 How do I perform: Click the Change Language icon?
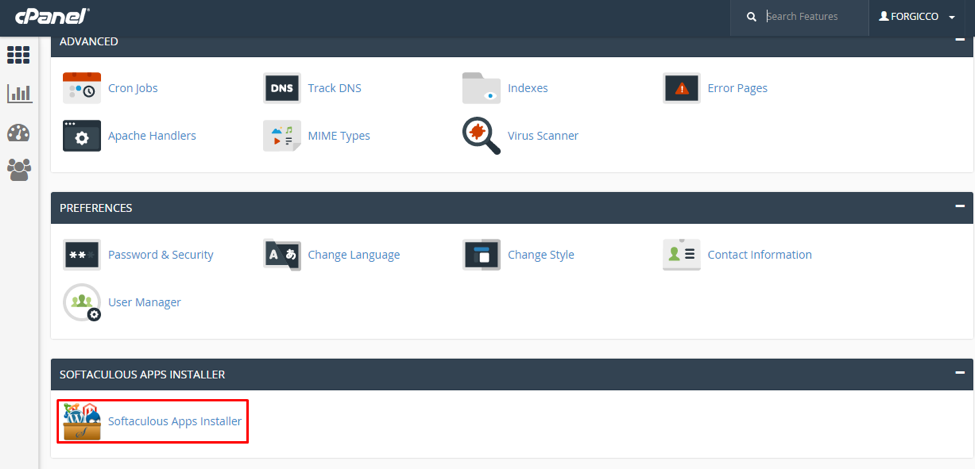point(282,254)
